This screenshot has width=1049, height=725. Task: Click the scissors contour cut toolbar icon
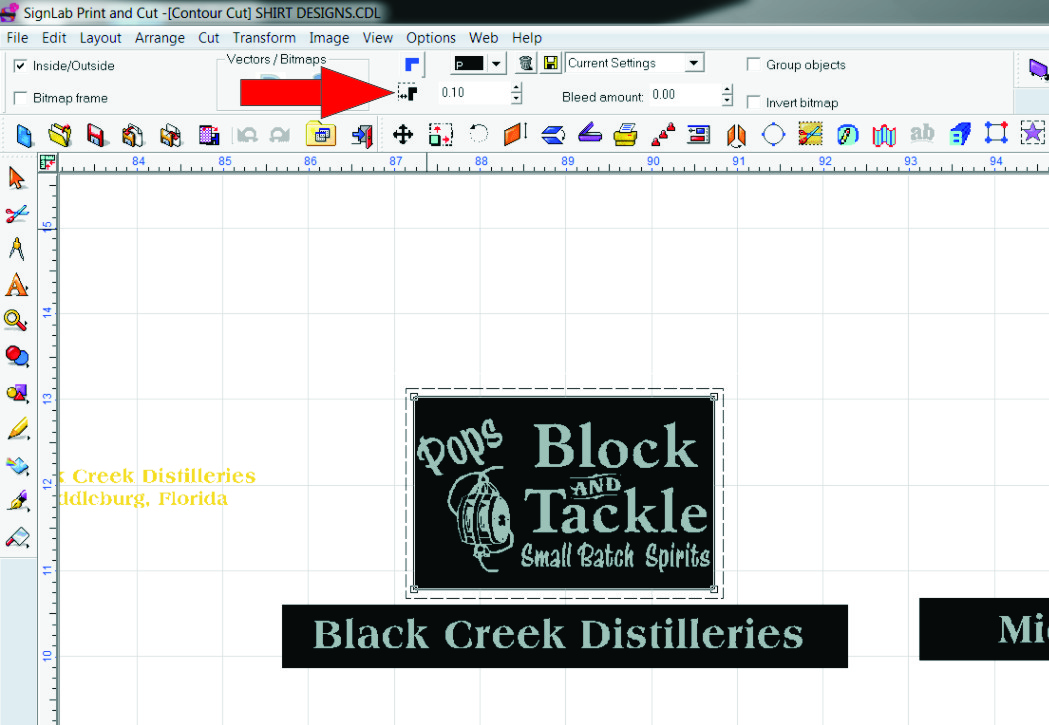tap(810, 134)
